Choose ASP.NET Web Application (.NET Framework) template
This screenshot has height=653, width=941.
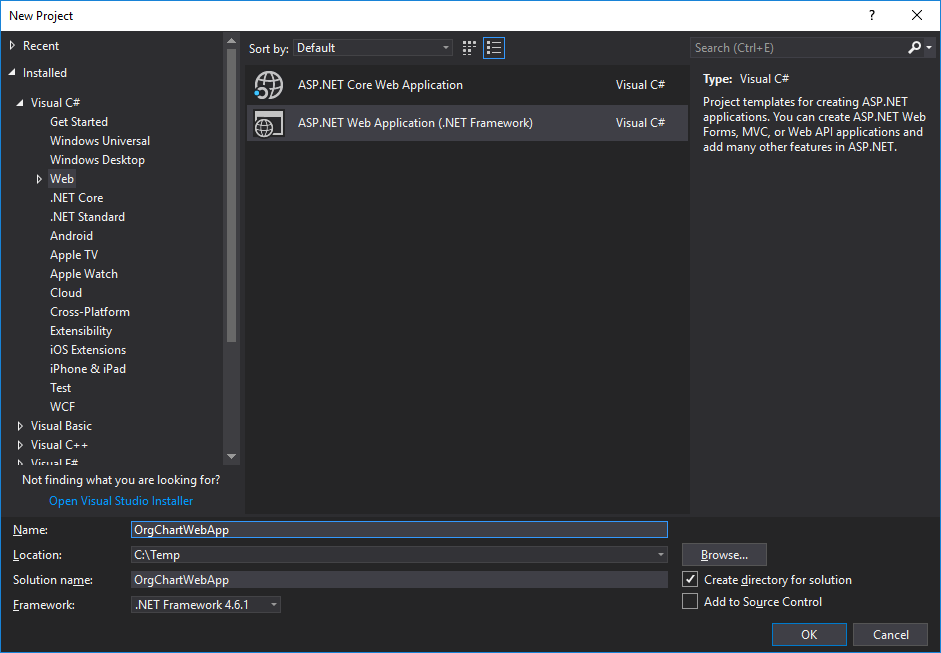[x=467, y=123]
